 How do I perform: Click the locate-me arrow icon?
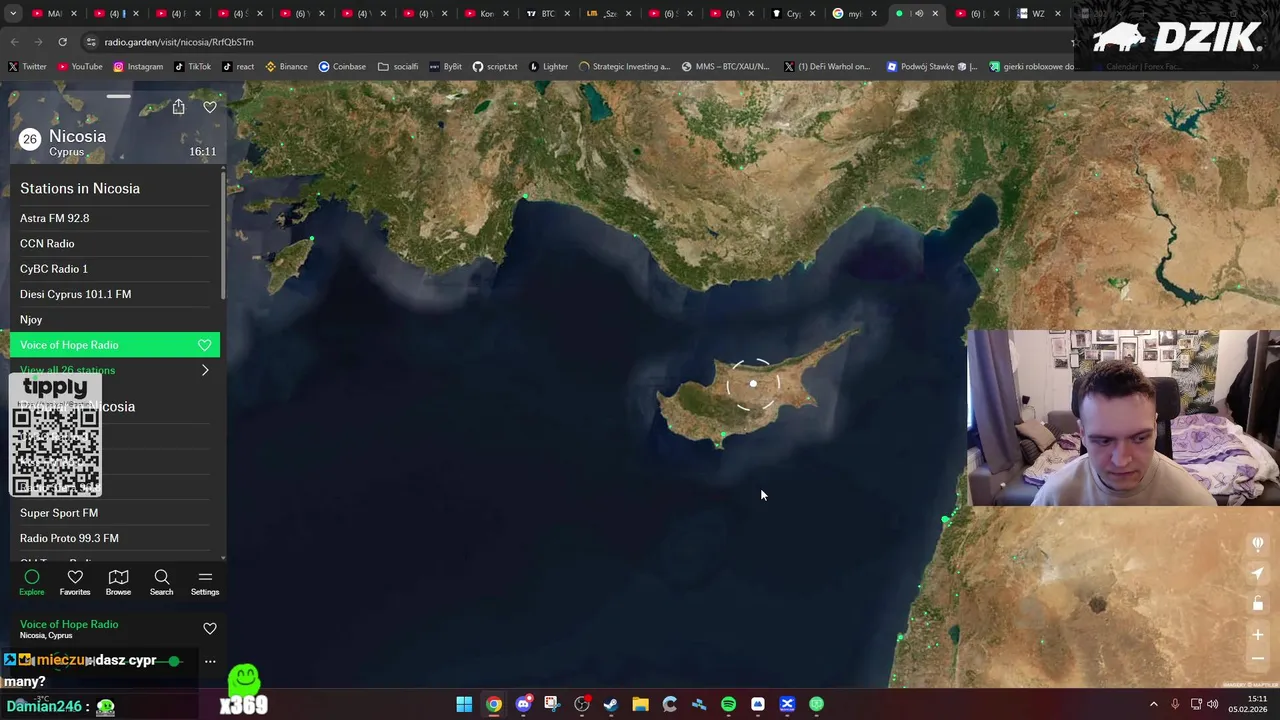[1258, 573]
